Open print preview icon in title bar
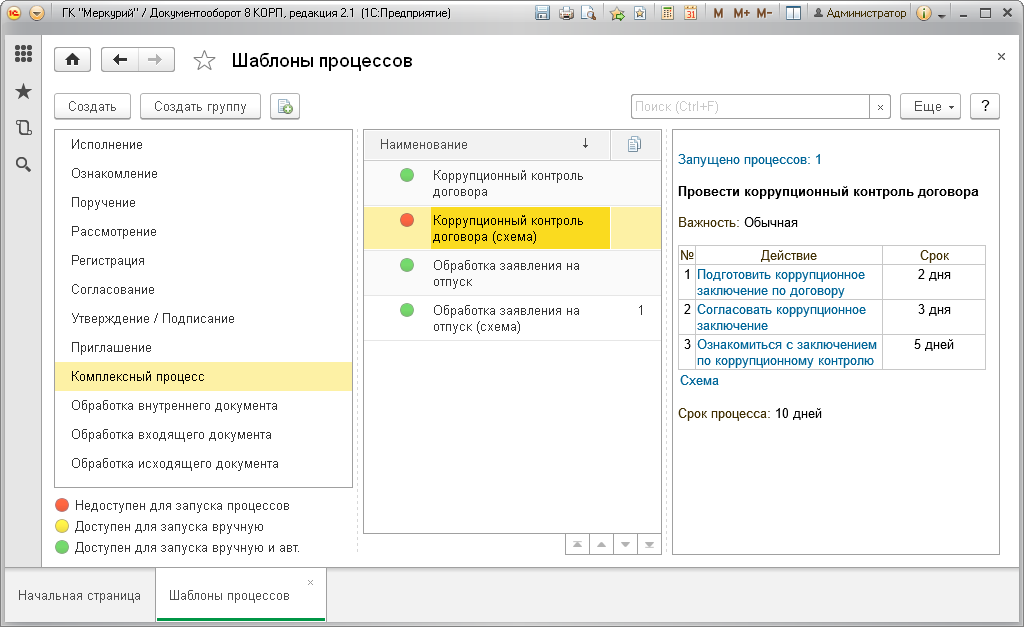This screenshot has height=627, width=1024. click(x=588, y=13)
